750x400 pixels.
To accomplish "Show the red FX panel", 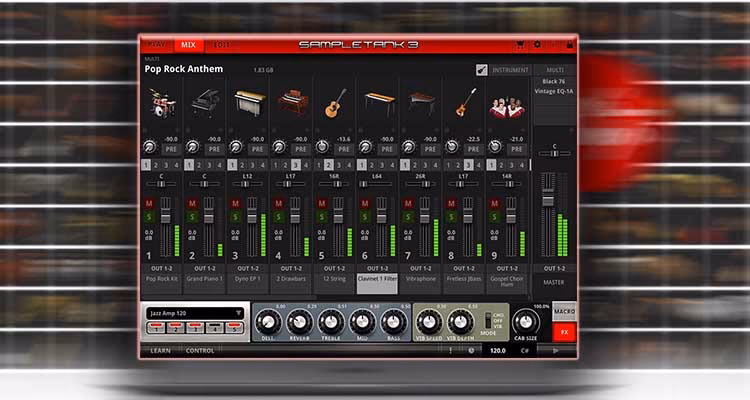I will 564,332.
